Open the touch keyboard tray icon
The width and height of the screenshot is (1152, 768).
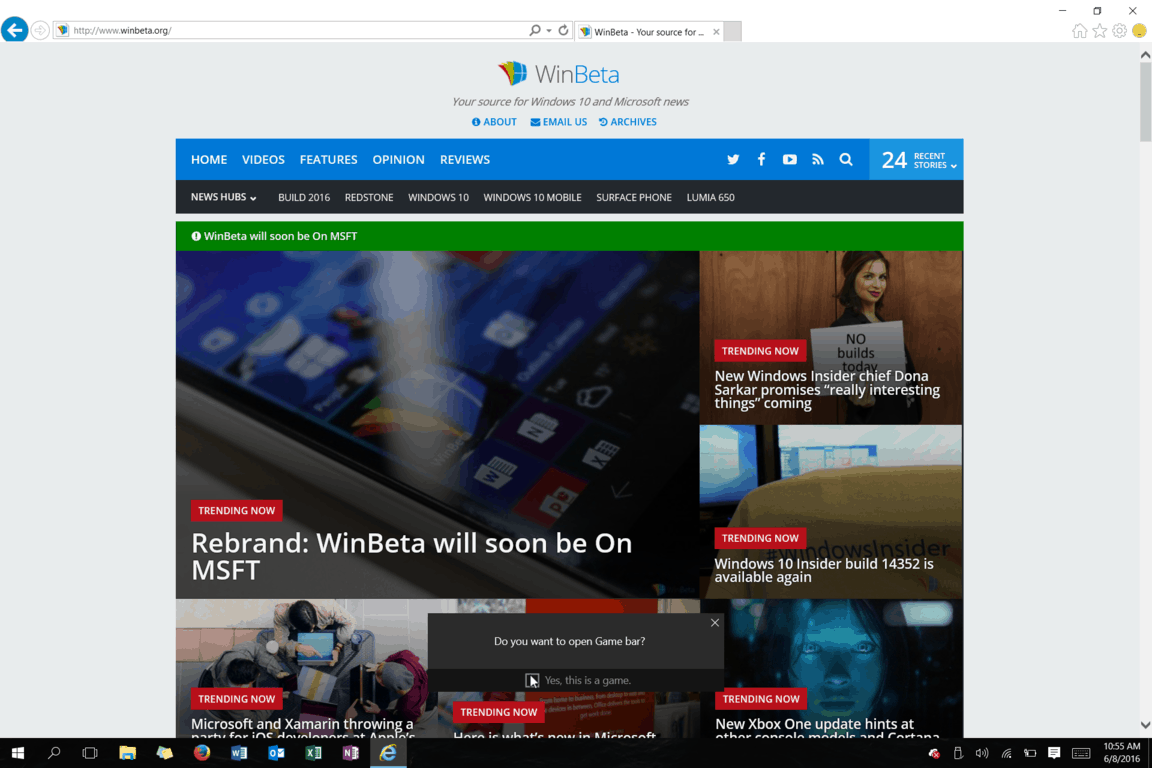(1081, 753)
